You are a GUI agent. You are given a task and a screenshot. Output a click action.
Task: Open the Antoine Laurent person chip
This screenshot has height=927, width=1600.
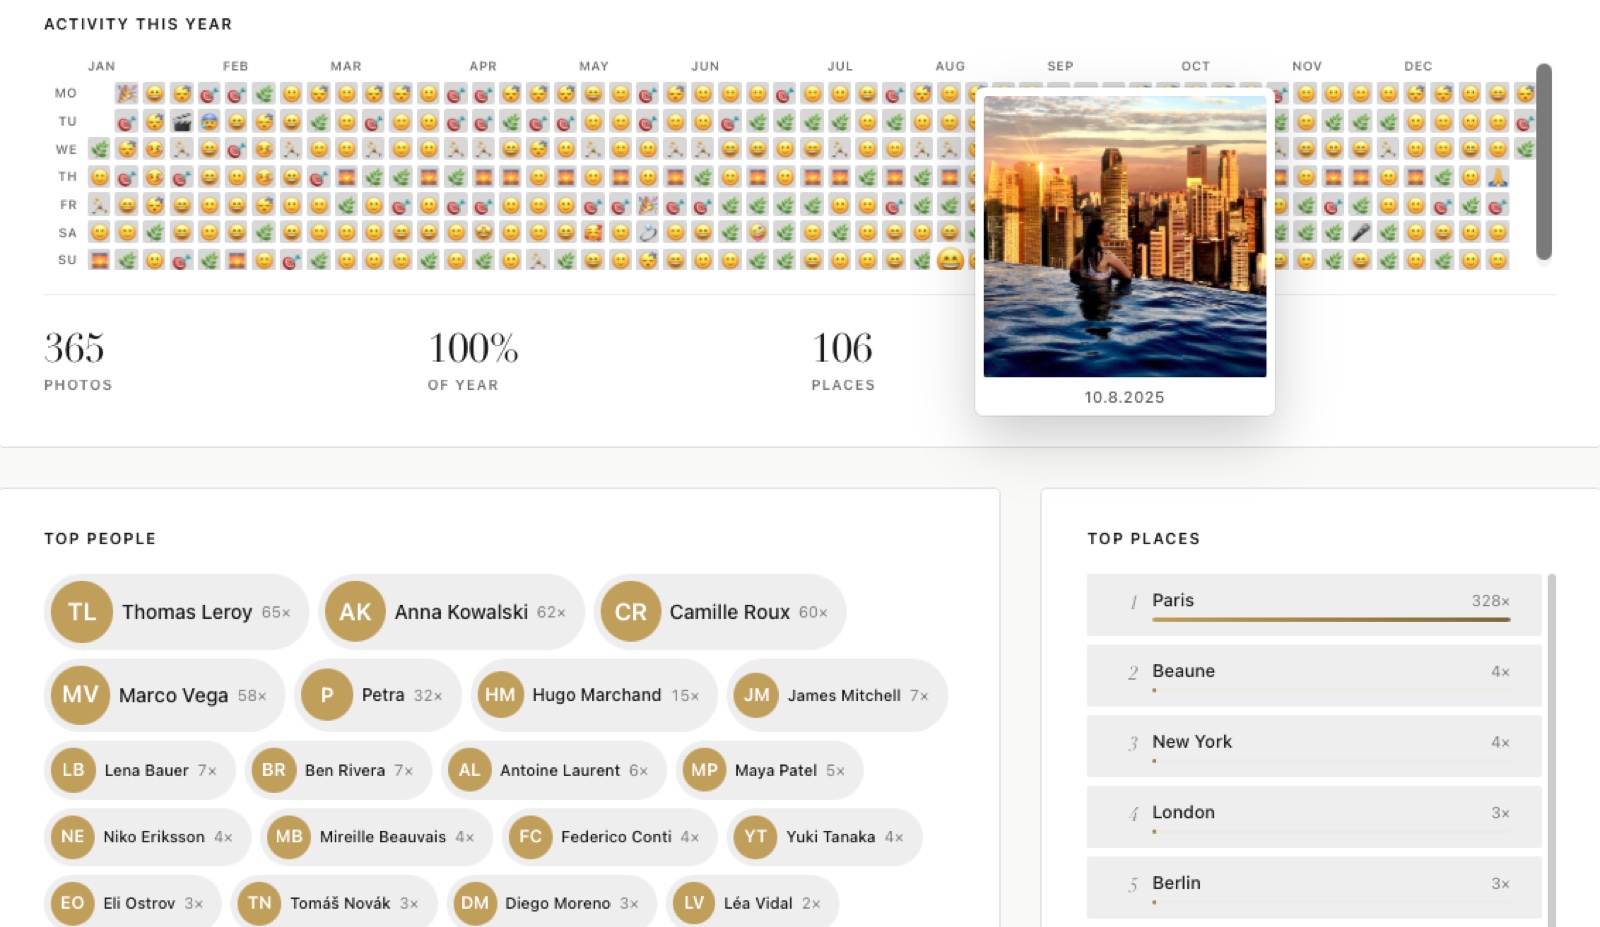(554, 770)
